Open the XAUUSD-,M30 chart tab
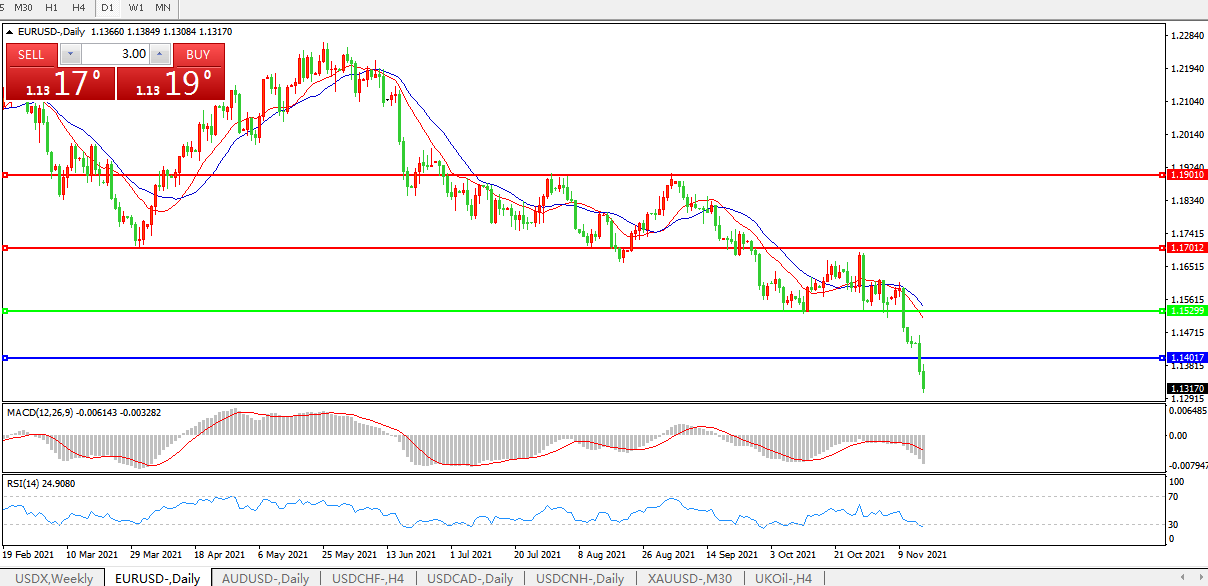This screenshot has width=1208, height=586. 689,578
